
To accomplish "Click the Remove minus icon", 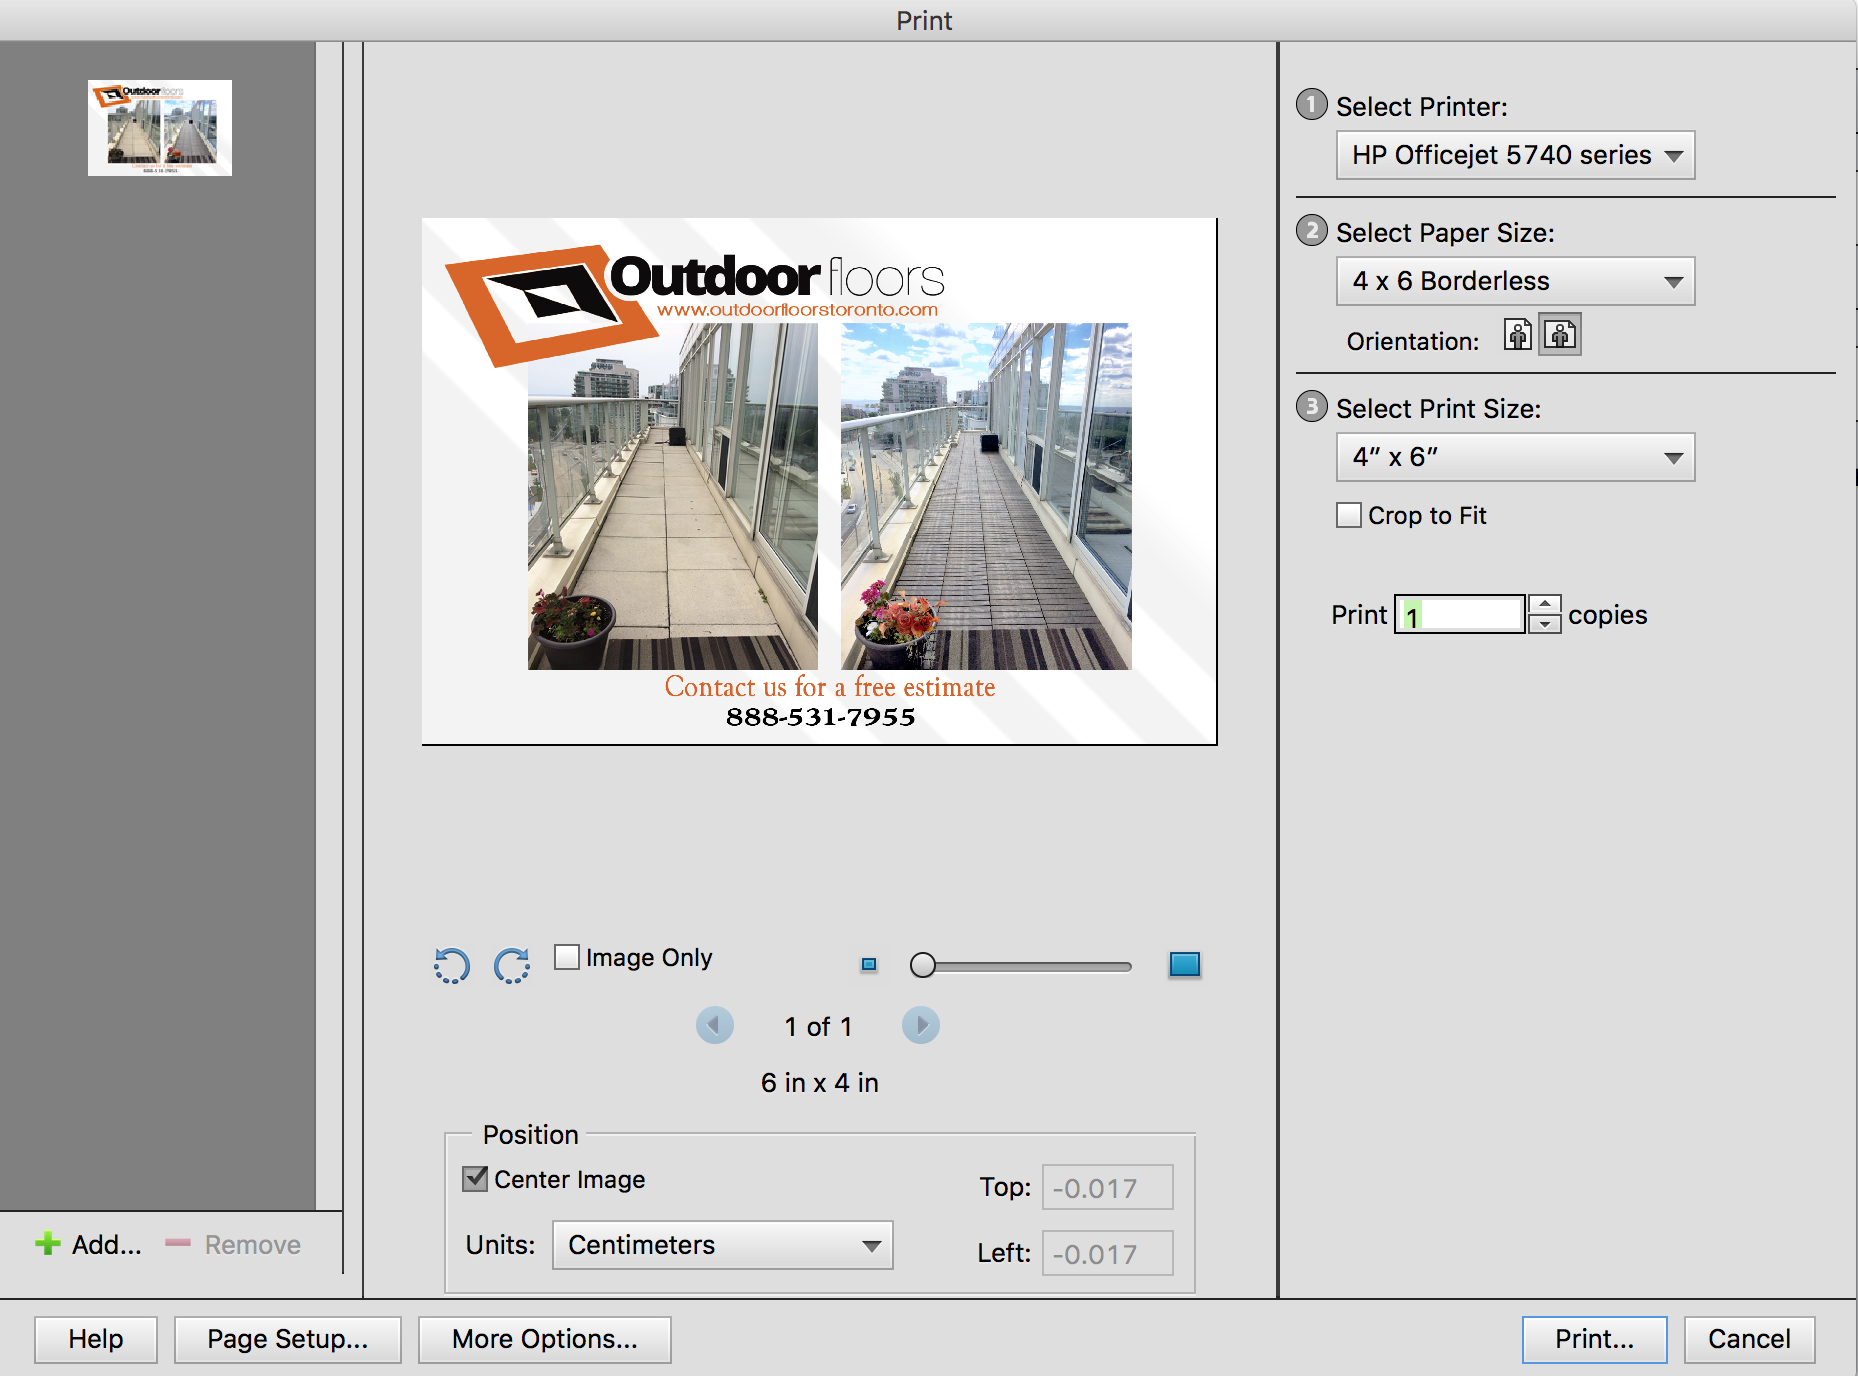I will [x=178, y=1243].
